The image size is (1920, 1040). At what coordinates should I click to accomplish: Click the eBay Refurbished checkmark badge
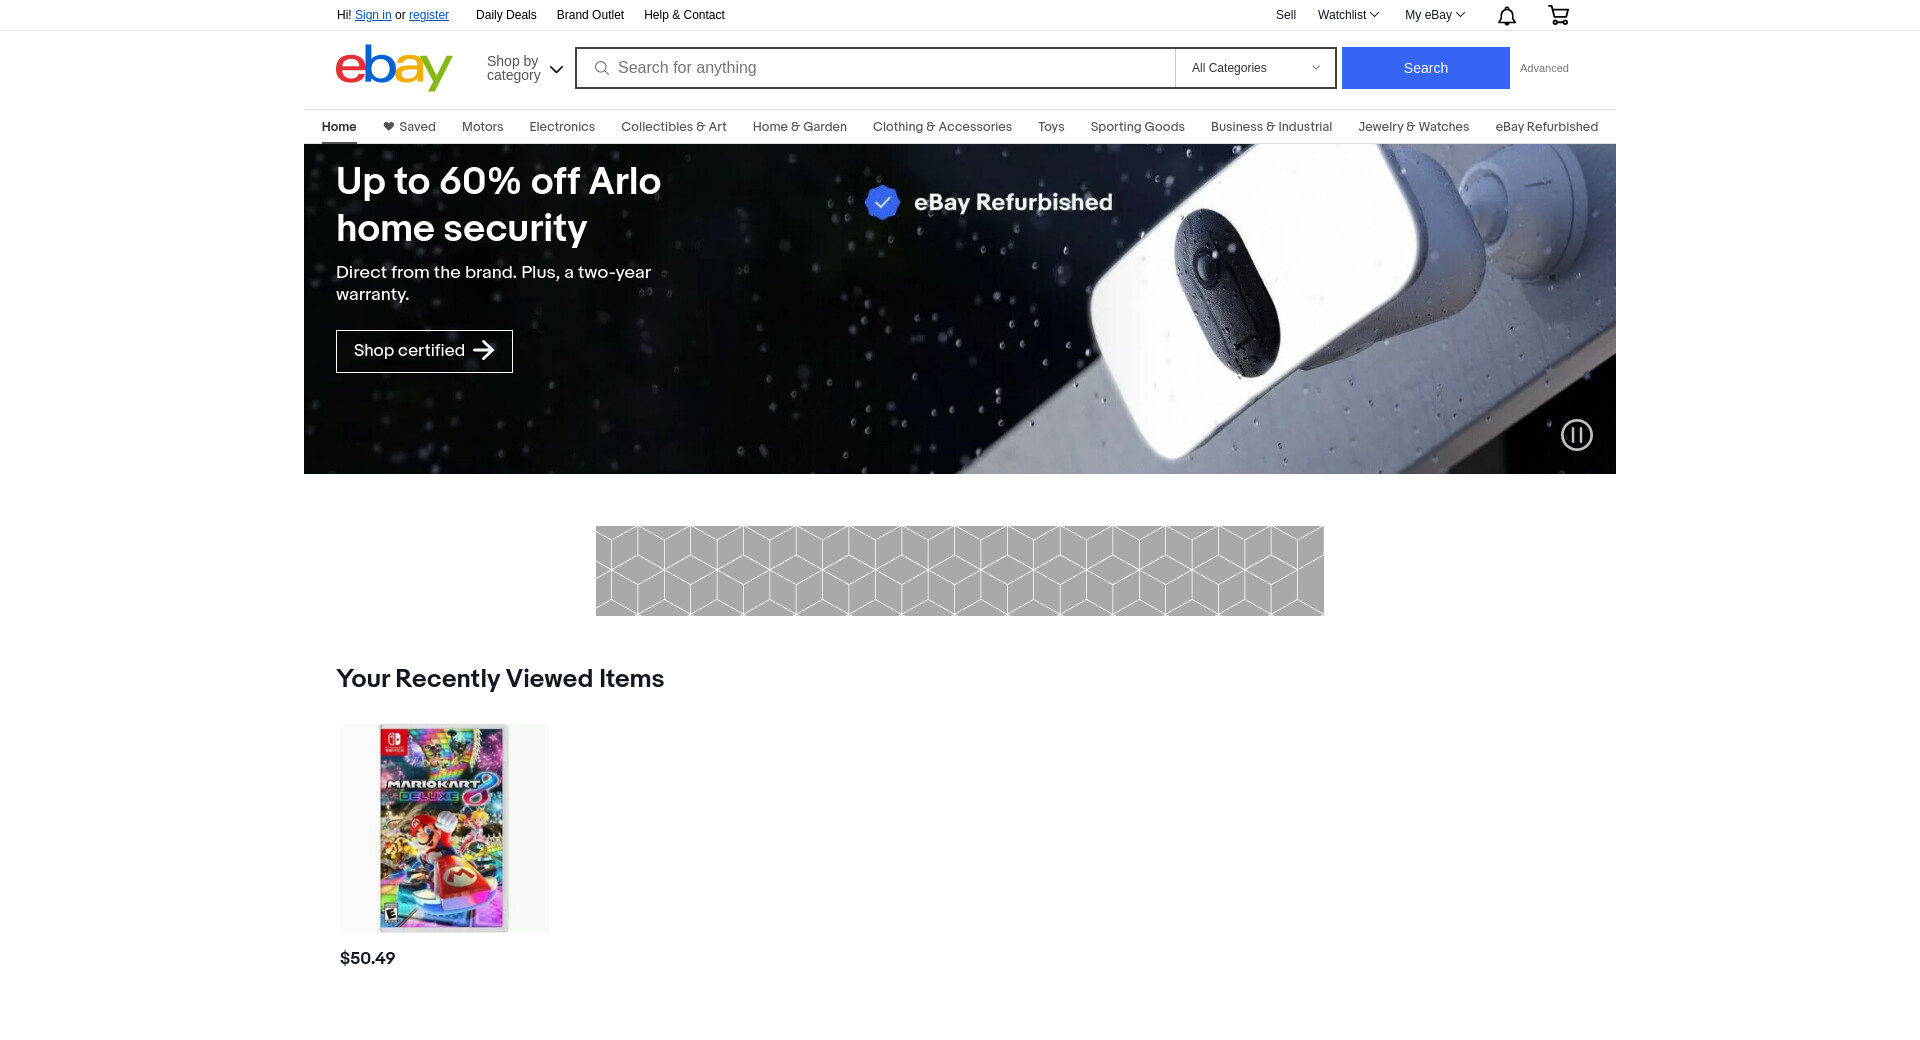click(882, 202)
